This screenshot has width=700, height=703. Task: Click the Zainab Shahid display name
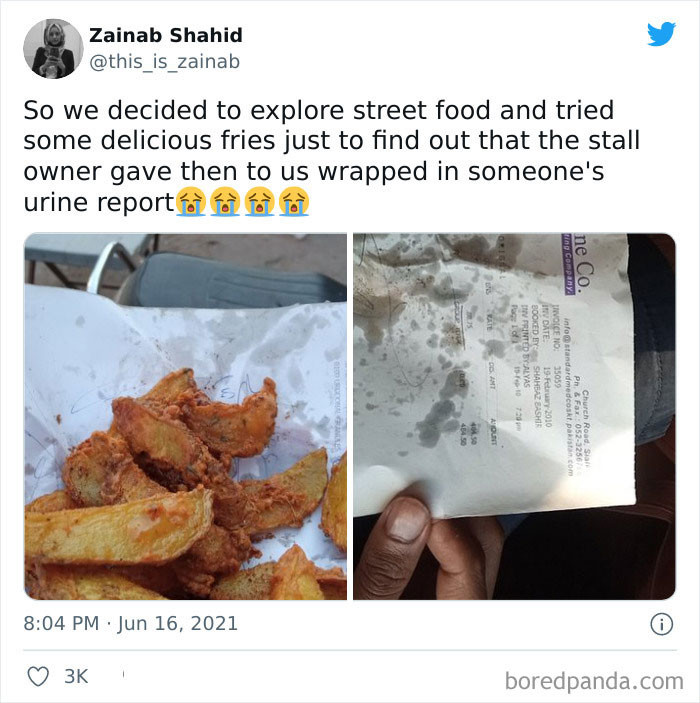pyautogui.click(x=166, y=35)
